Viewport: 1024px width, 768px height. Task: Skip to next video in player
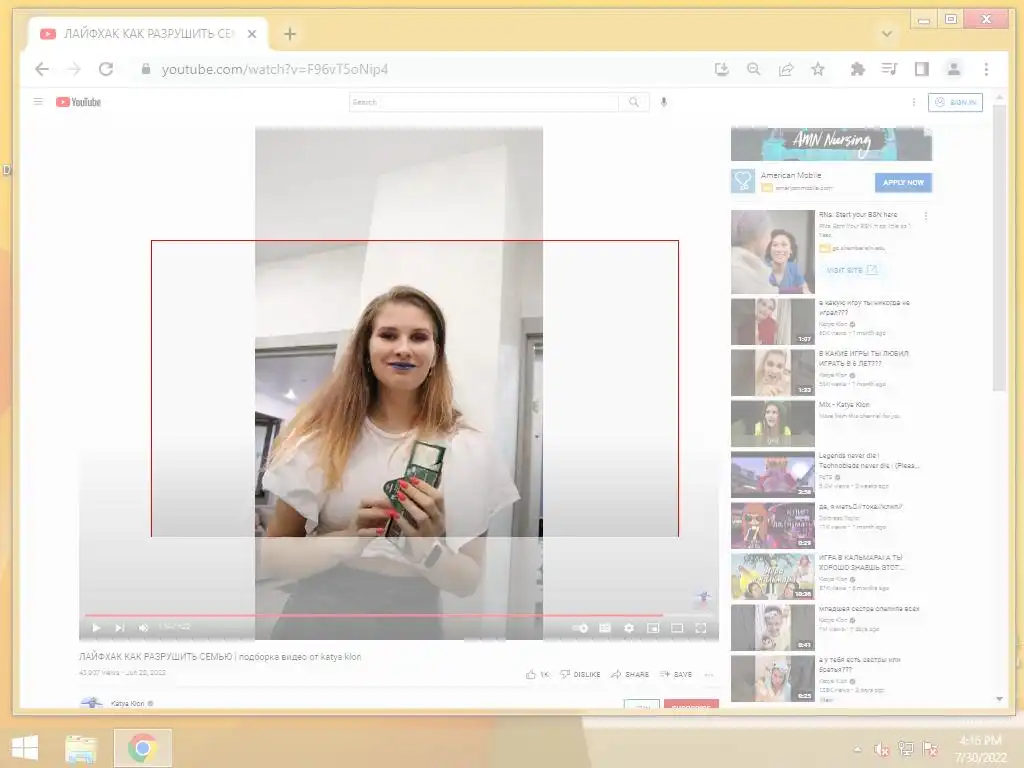pos(120,628)
